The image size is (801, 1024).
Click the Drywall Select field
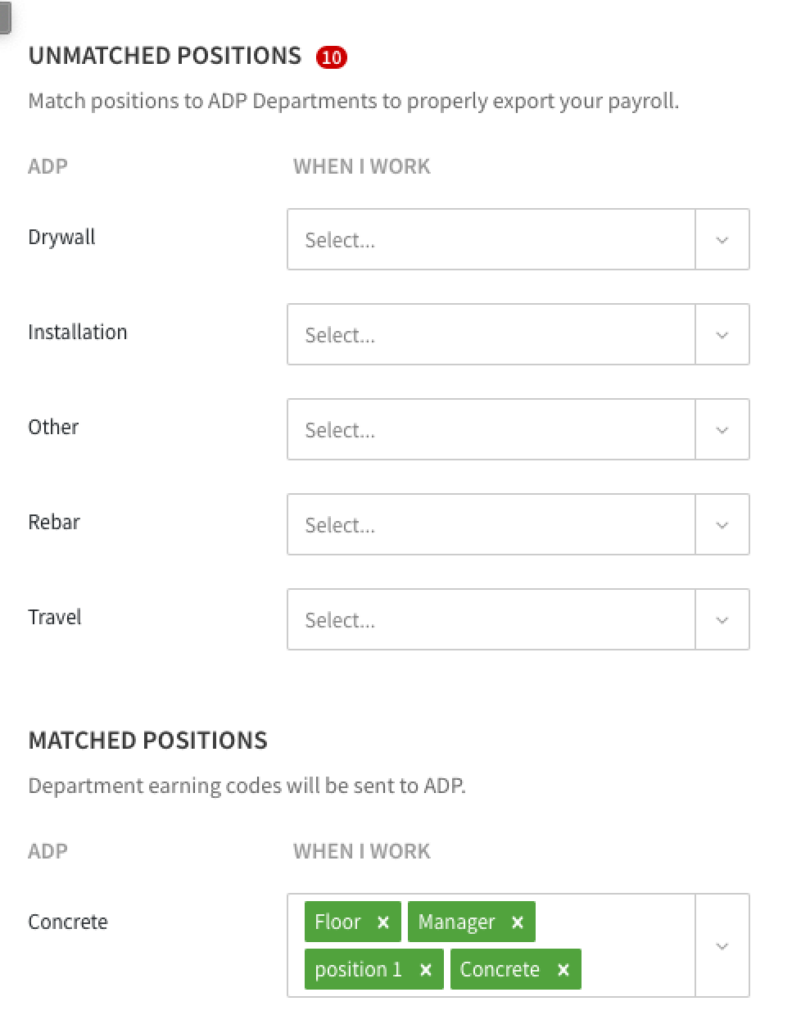coord(490,240)
